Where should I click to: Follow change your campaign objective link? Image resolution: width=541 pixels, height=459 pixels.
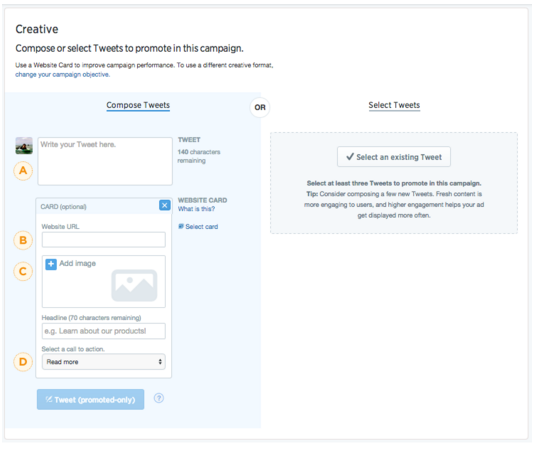62,75
